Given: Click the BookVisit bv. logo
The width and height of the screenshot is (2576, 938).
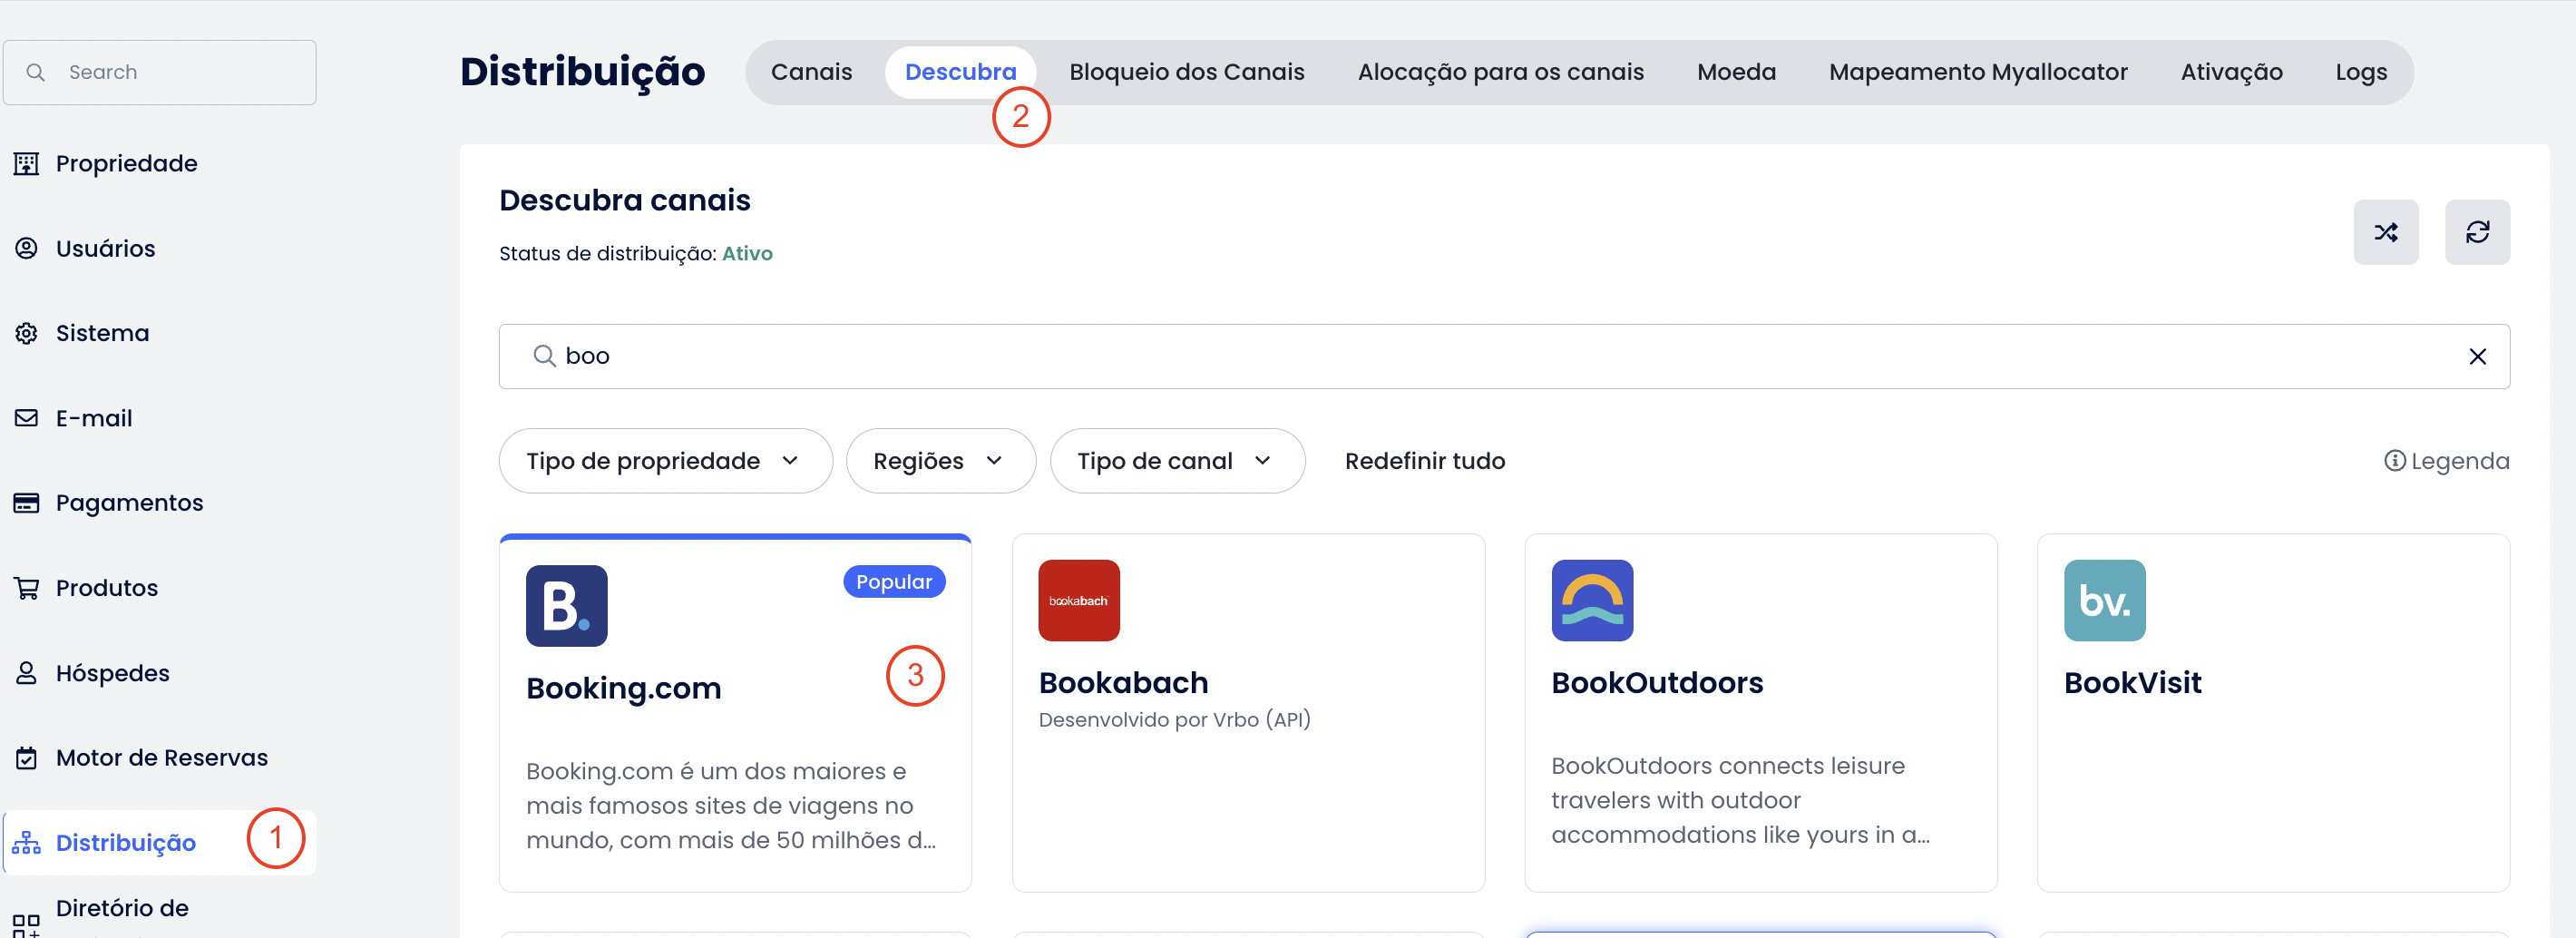Looking at the screenshot, I should [x=2104, y=600].
